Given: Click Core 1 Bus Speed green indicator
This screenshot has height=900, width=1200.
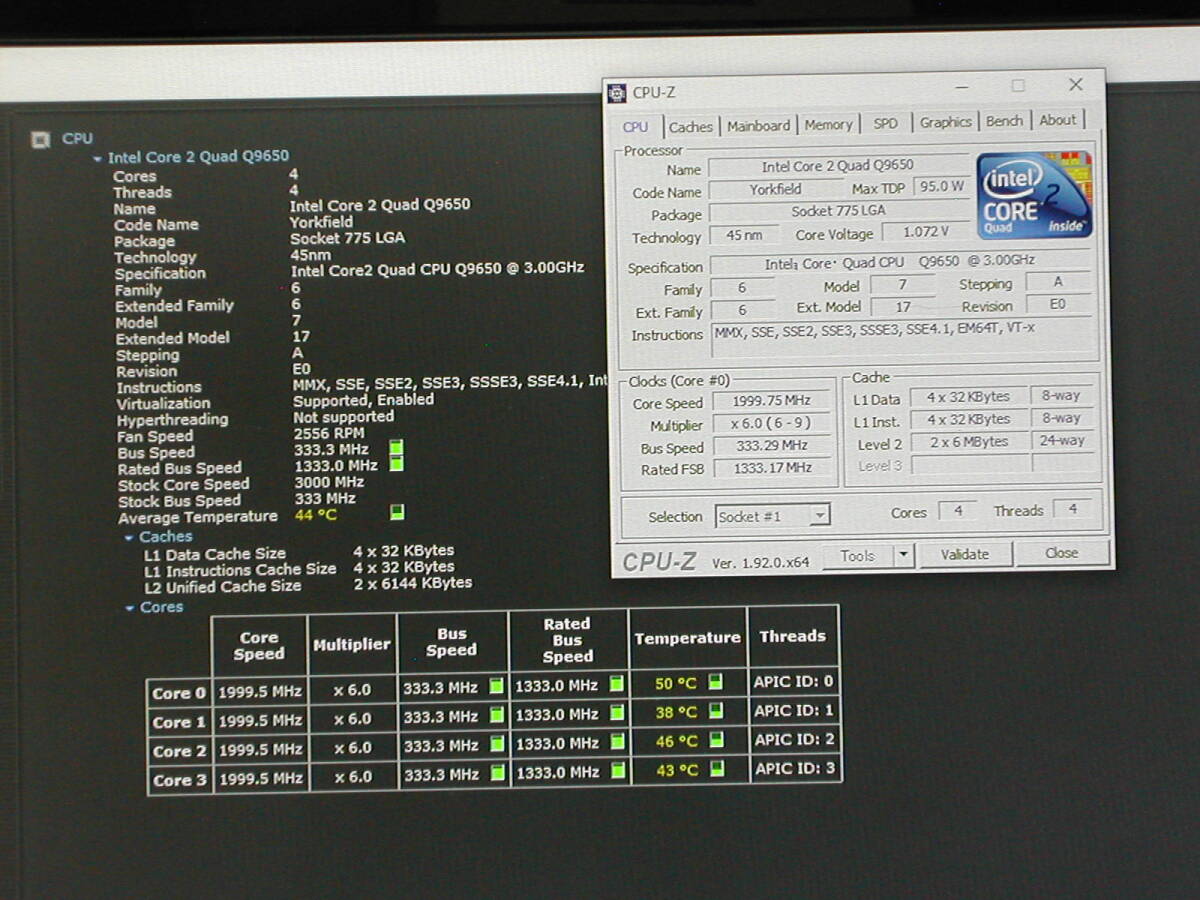Looking at the screenshot, I should point(497,716).
